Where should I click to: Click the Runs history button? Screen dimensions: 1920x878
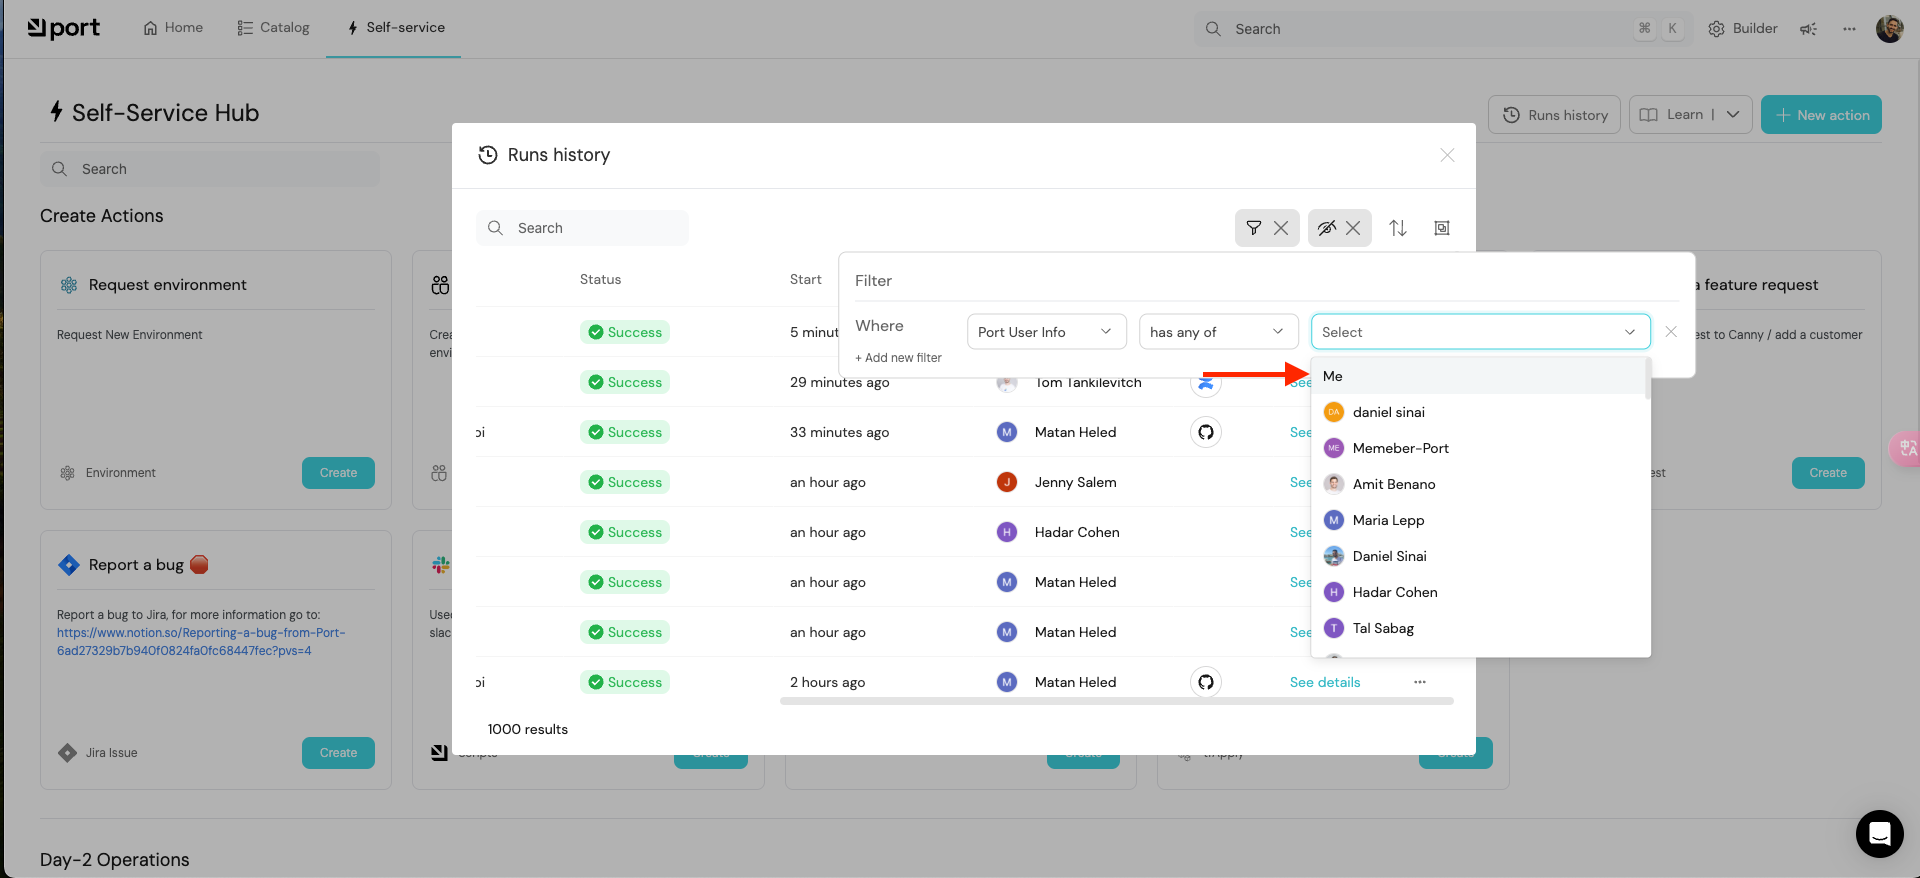[1554, 115]
